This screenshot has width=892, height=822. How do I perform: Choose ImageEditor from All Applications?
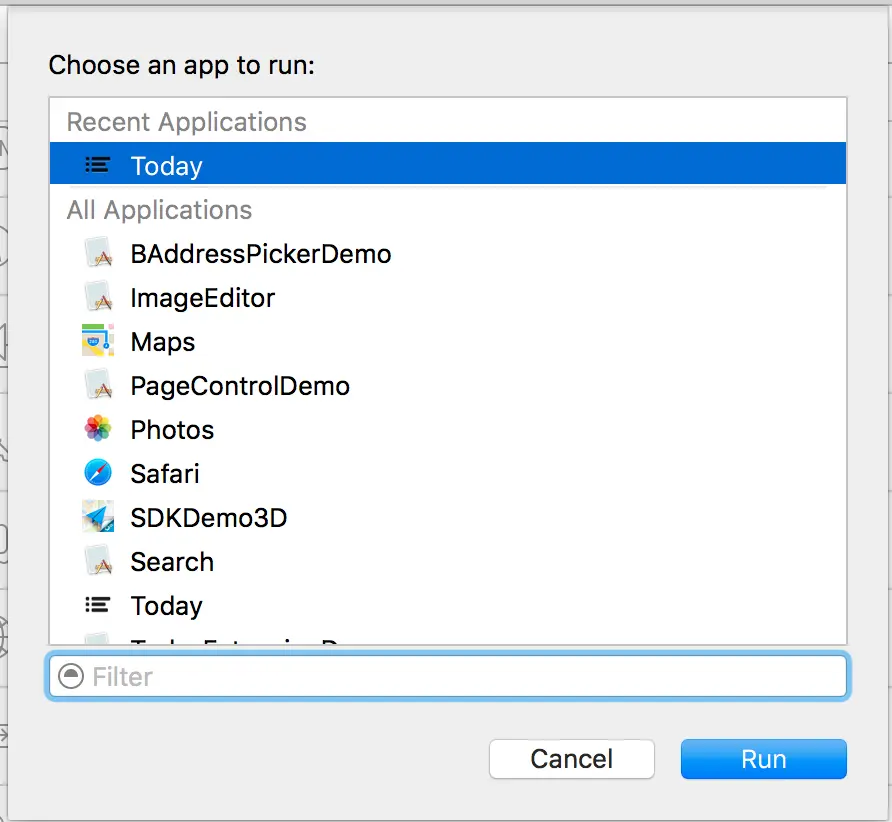(448, 298)
